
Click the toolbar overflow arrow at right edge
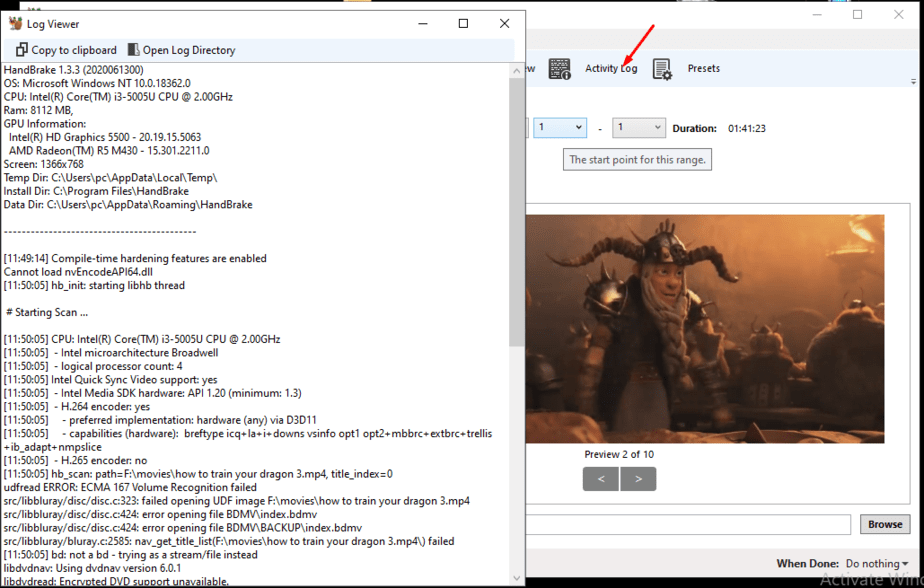(x=913, y=81)
